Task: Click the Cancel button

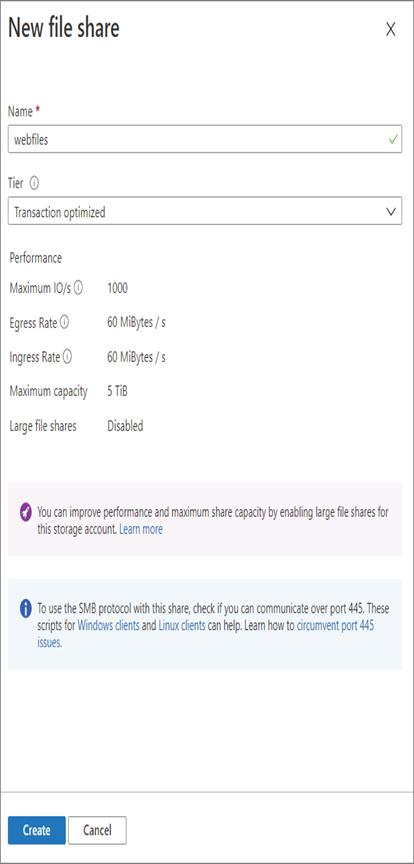Action: pos(98,830)
